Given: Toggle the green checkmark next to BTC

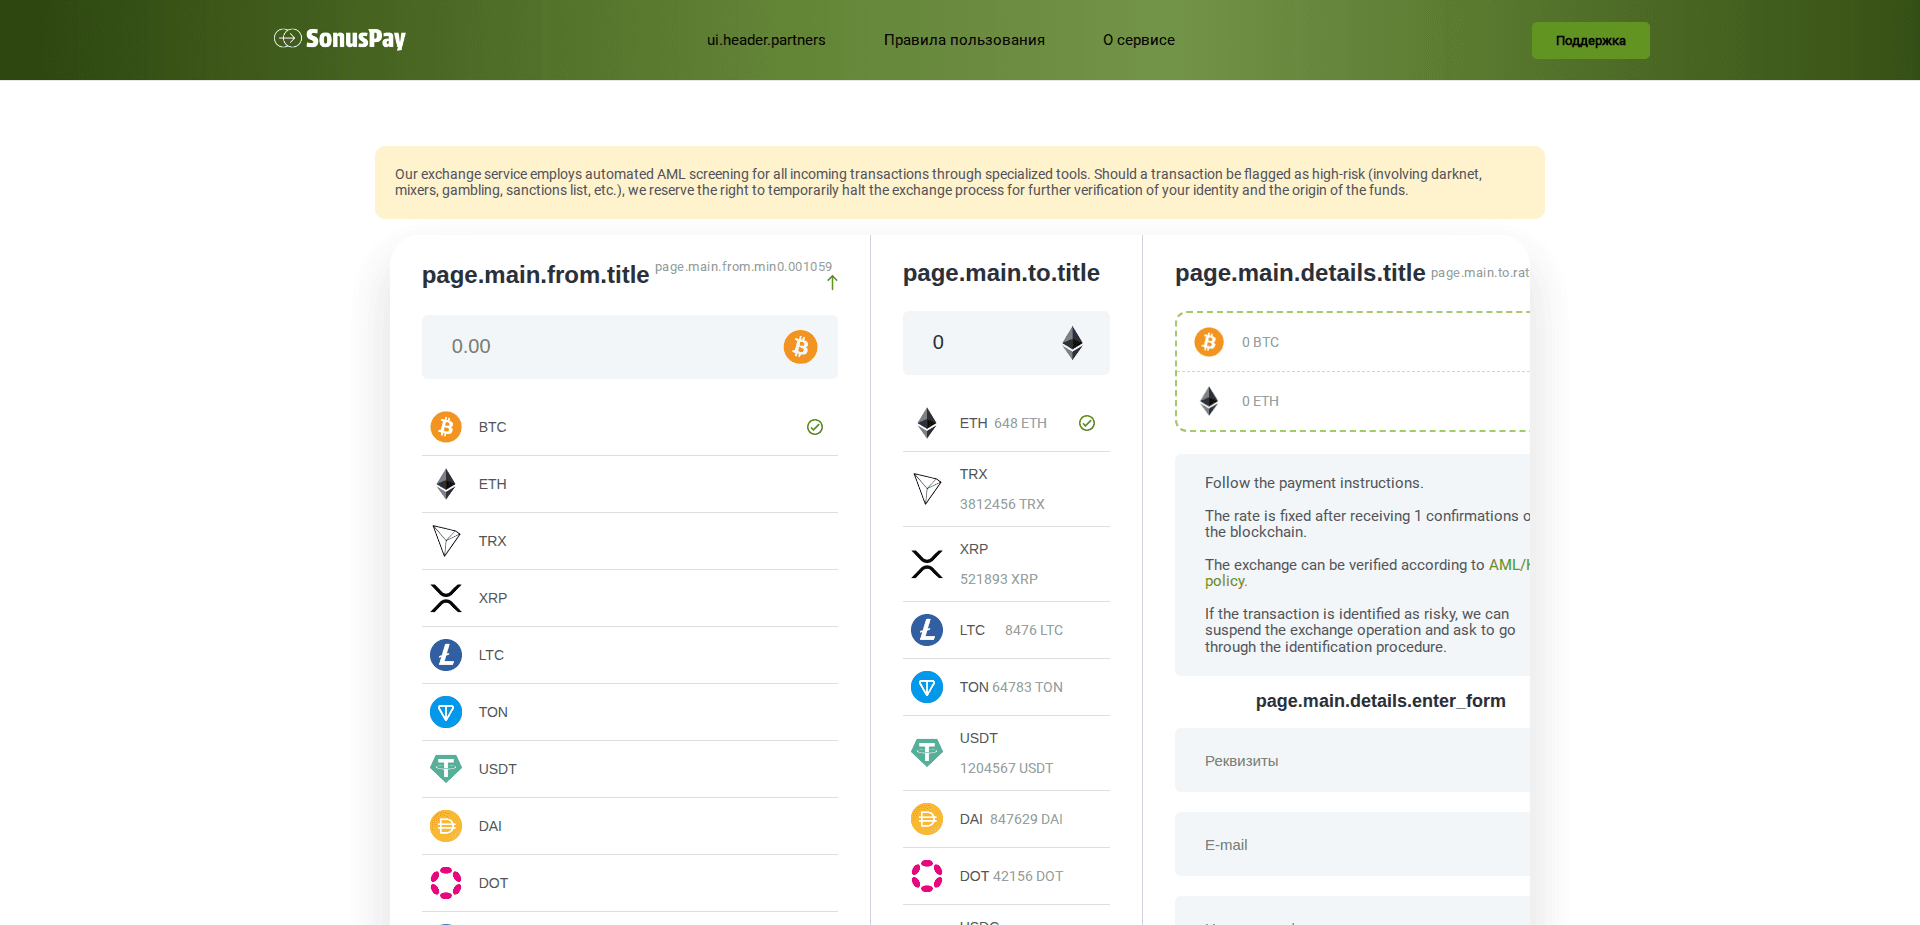Looking at the screenshot, I should (x=814, y=427).
